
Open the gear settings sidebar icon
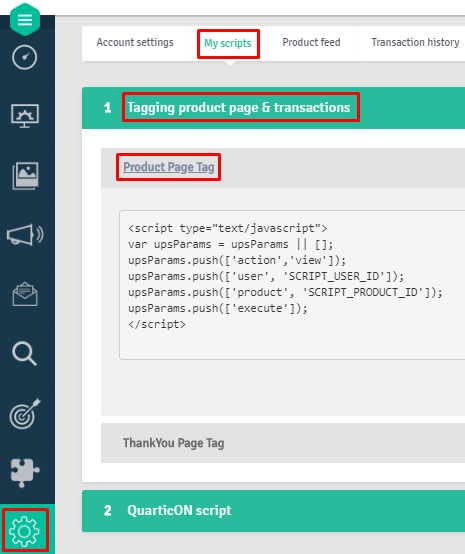(x=24, y=531)
